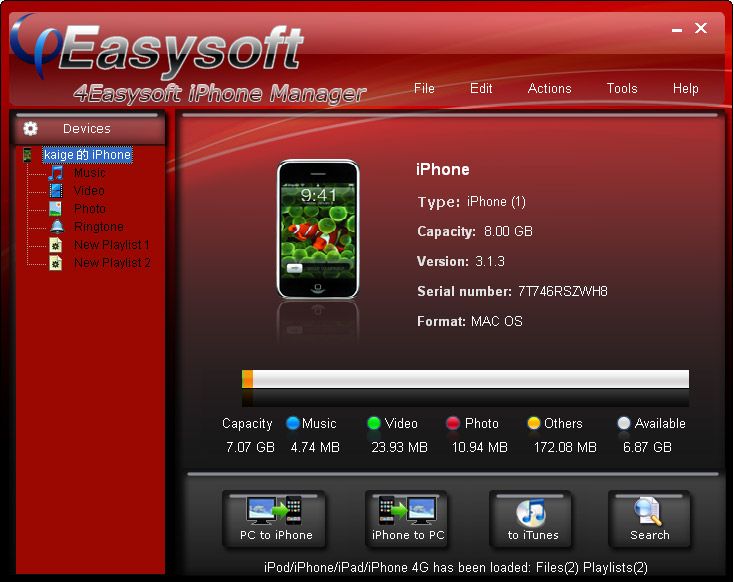Click the white Available legend dot
Image resolution: width=734 pixels, height=582 pixels.
[x=624, y=423]
